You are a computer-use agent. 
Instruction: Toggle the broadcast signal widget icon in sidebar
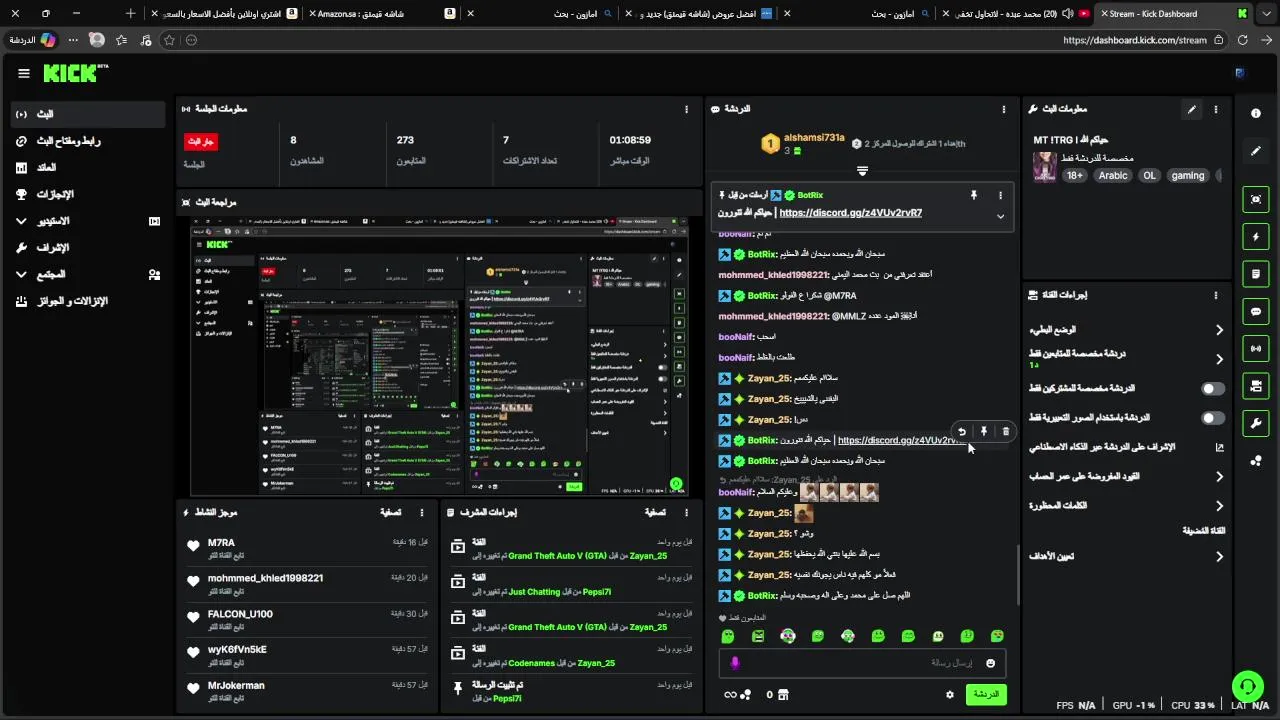point(1256,348)
